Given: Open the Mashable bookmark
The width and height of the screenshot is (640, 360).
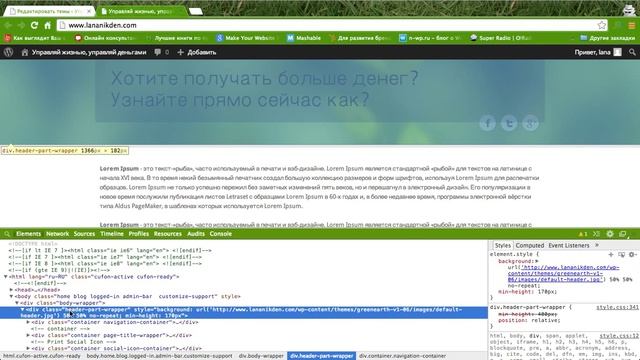Looking at the screenshot, I should [x=304, y=38].
